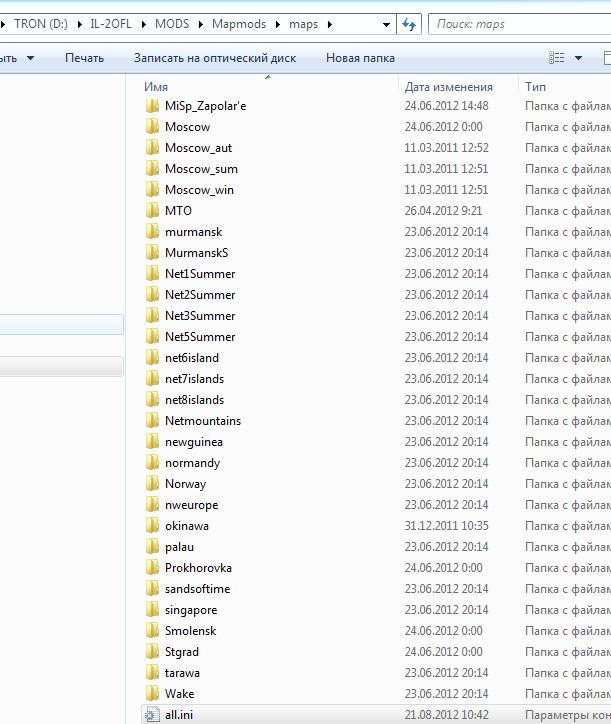Select the Net5Summer folder icon
The height and width of the screenshot is (724, 611).
pyautogui.click(x=152, y=337)
